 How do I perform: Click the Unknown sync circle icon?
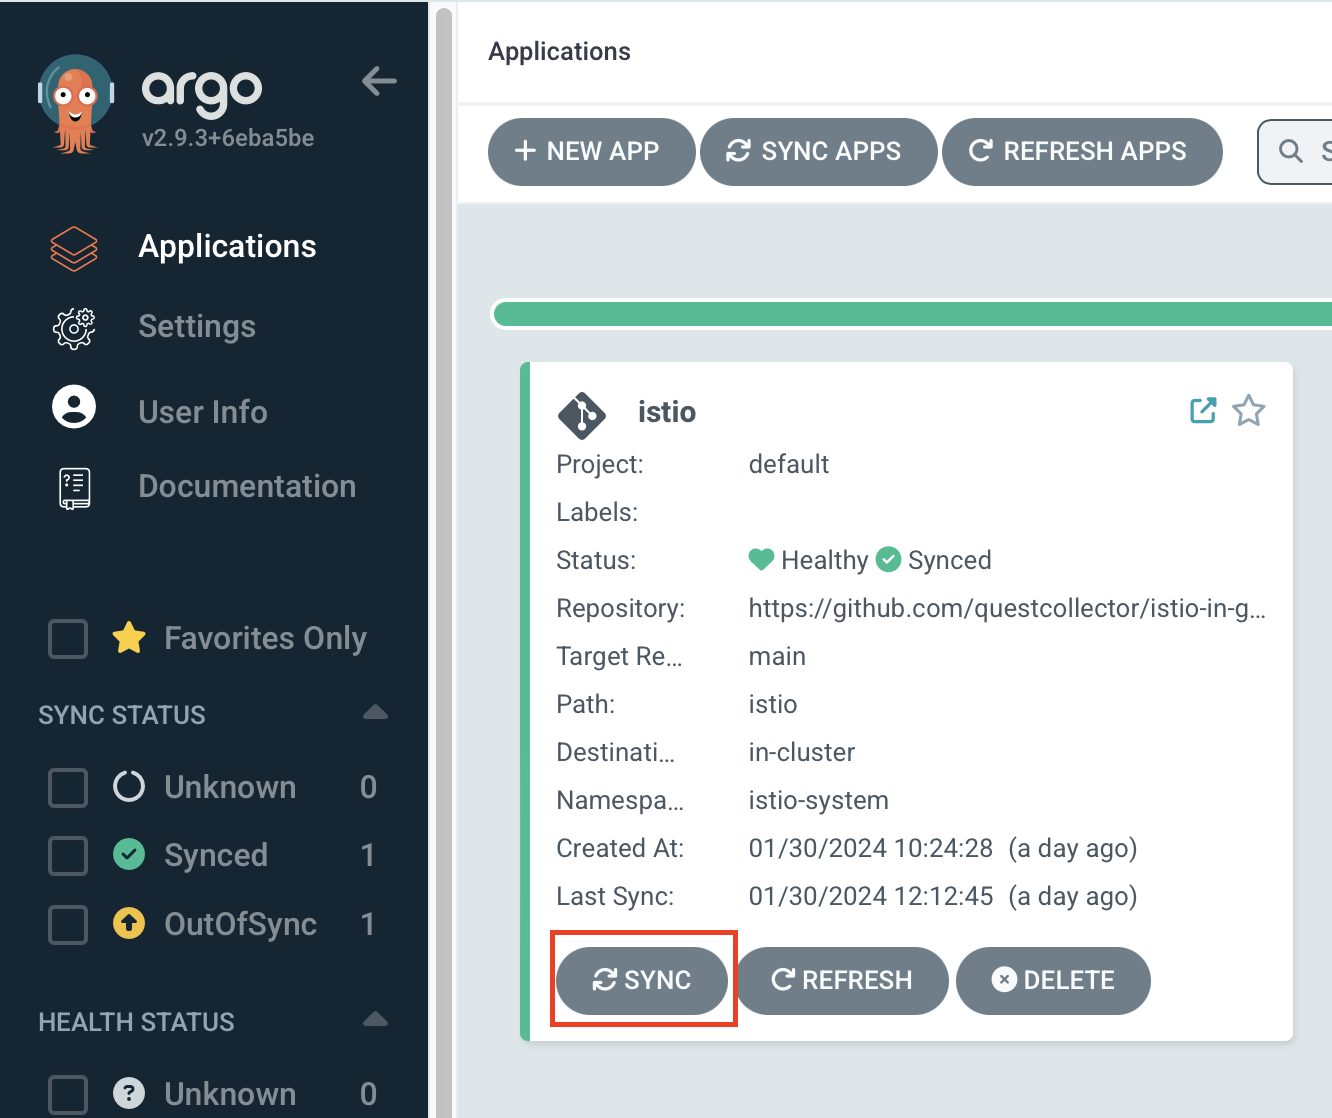click(129, 787)
